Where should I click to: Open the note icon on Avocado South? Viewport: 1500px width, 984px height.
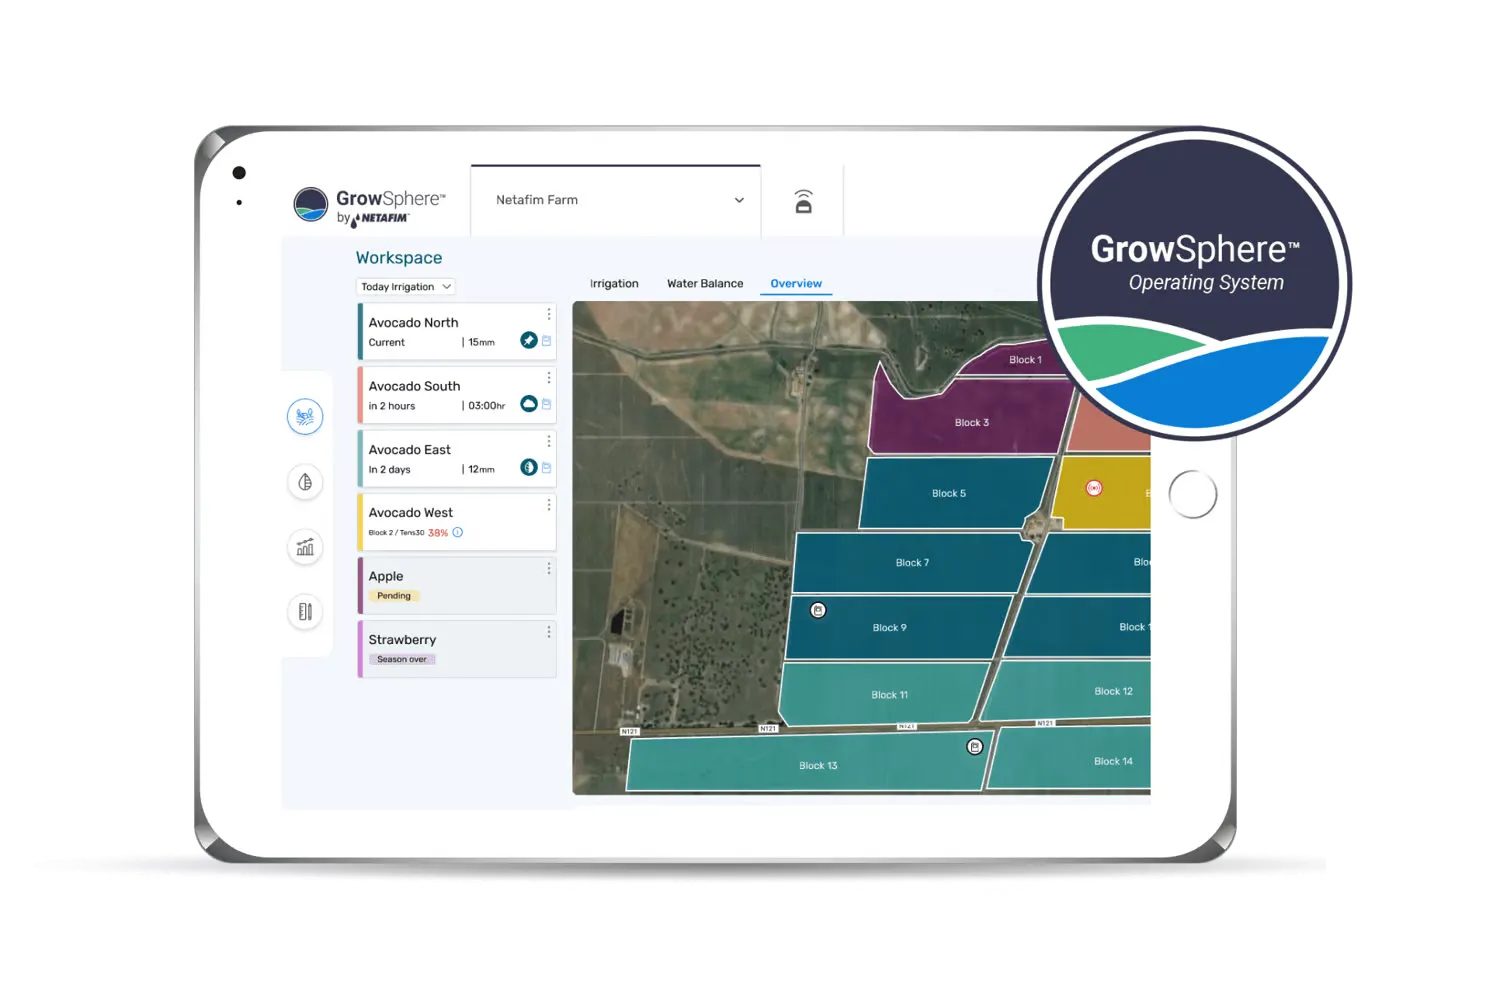547,404
